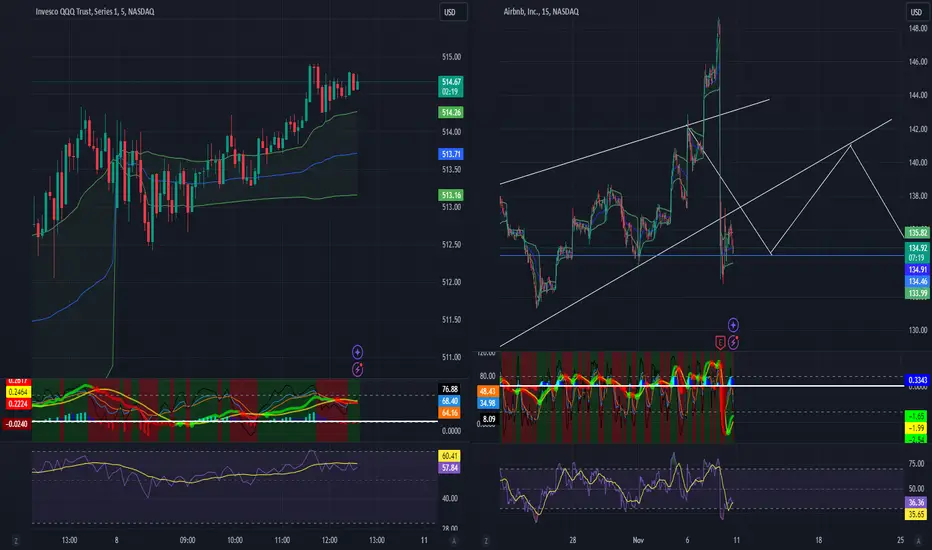Click the black 76.88 indicator value
This screenshot has height=550, width=932.
click(x=449, y=389)
